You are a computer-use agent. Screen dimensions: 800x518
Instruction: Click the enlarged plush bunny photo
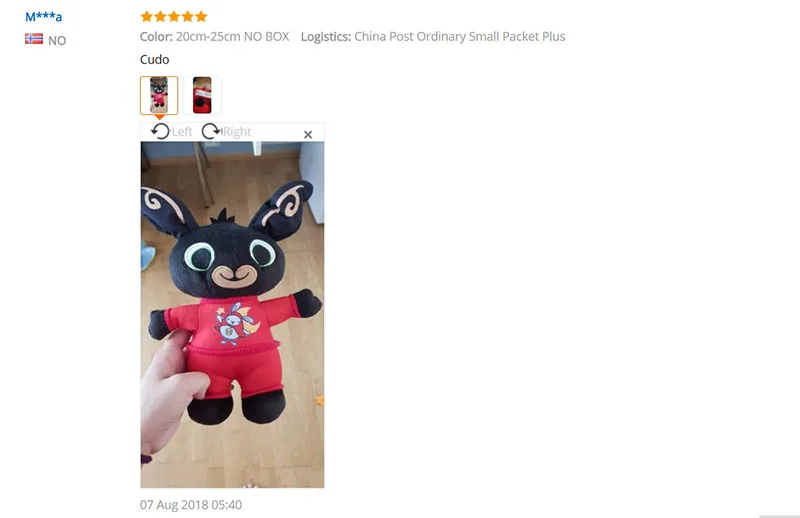pos(232,315)
